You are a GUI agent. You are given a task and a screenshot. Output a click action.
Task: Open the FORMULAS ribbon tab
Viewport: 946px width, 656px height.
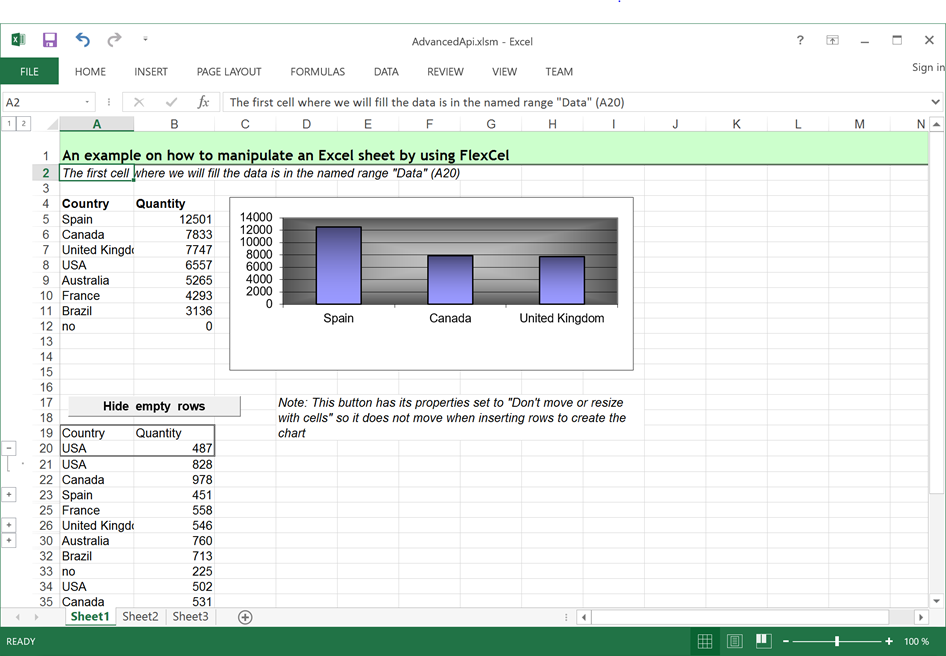(x=317, y=72)
